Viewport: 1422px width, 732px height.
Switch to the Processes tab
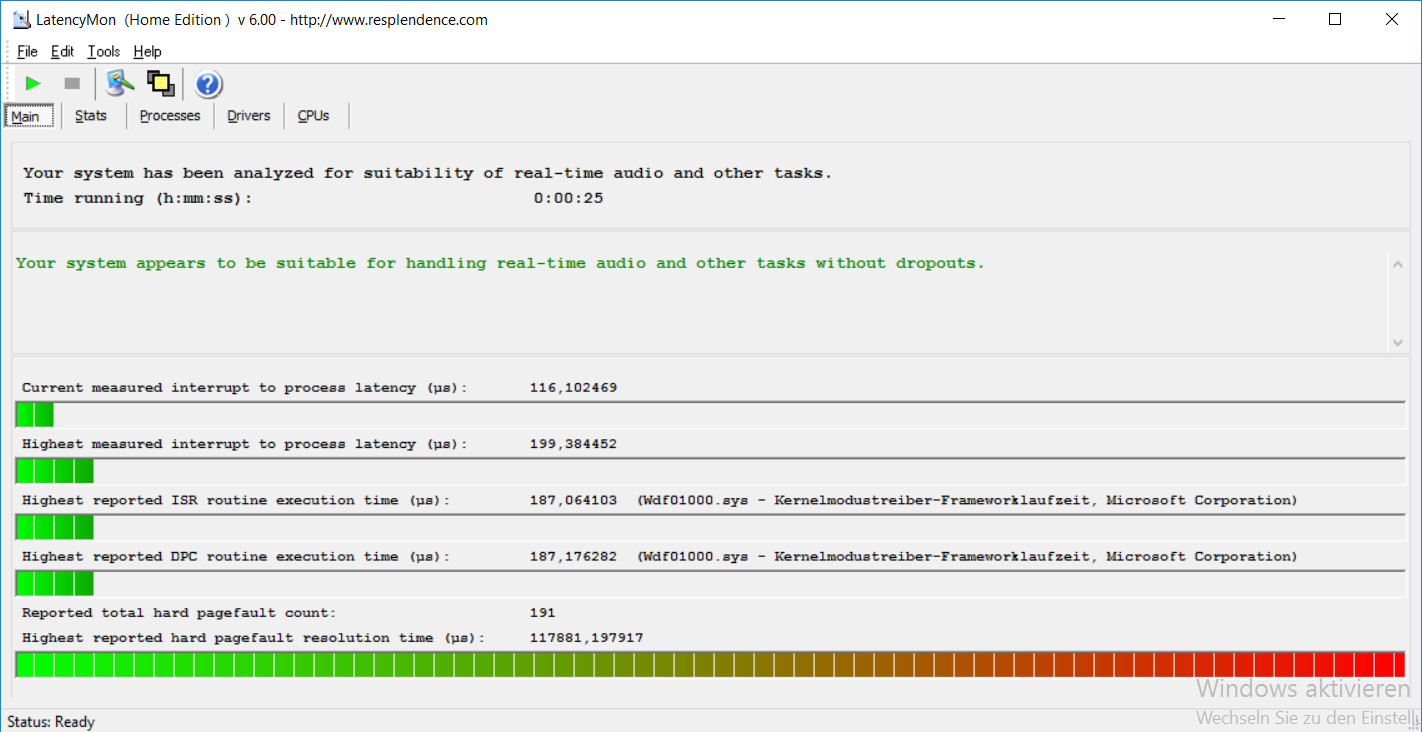pos(170,116)
